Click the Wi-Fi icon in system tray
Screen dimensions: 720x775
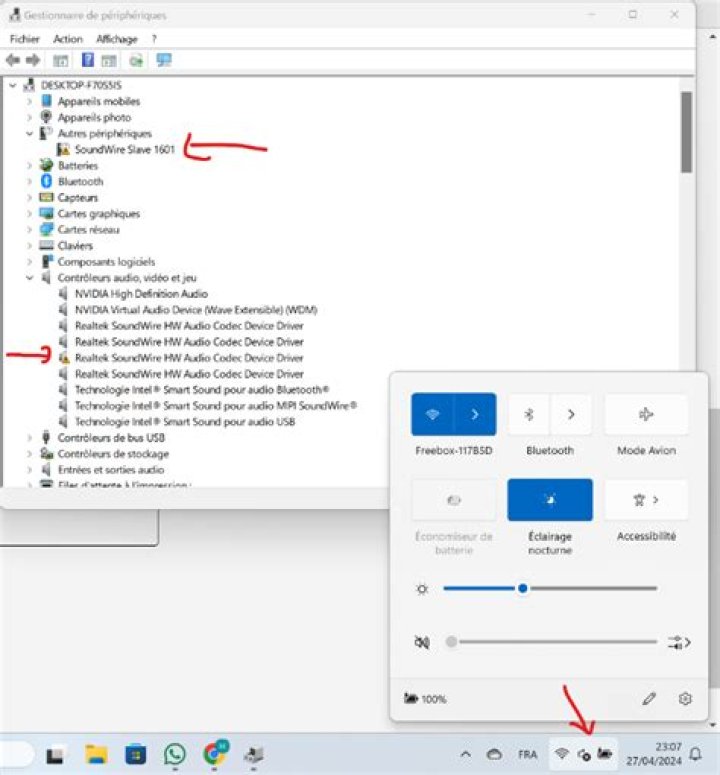coord(561,754)
